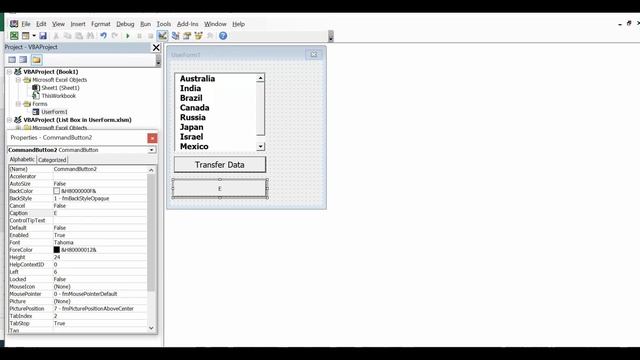Select Mexico in the list box
Image resolution: width=640 pixels, height=360 pixels.
[194, 147]
